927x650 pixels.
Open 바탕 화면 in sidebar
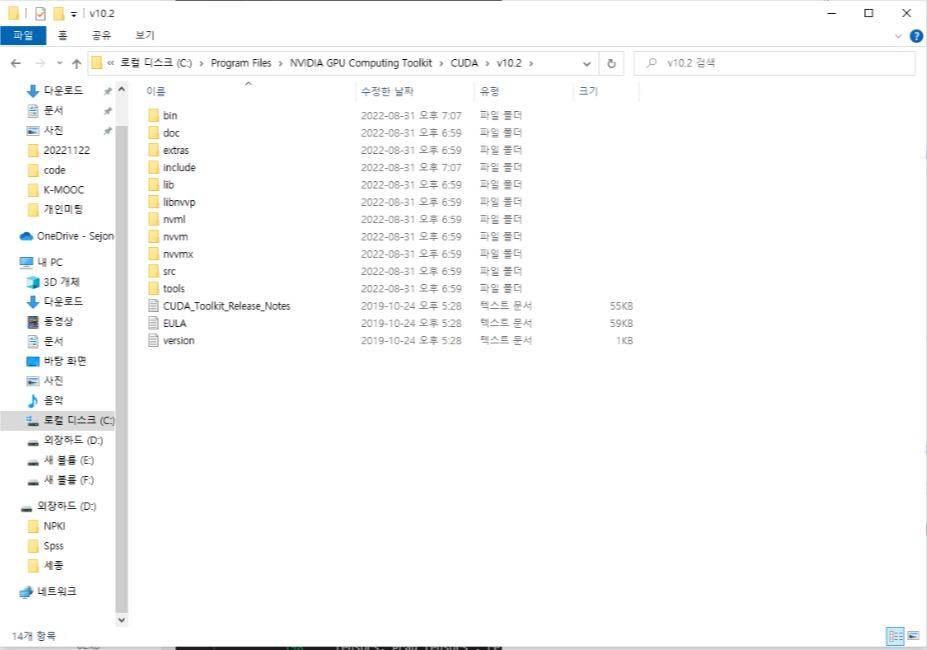(57, 361)
